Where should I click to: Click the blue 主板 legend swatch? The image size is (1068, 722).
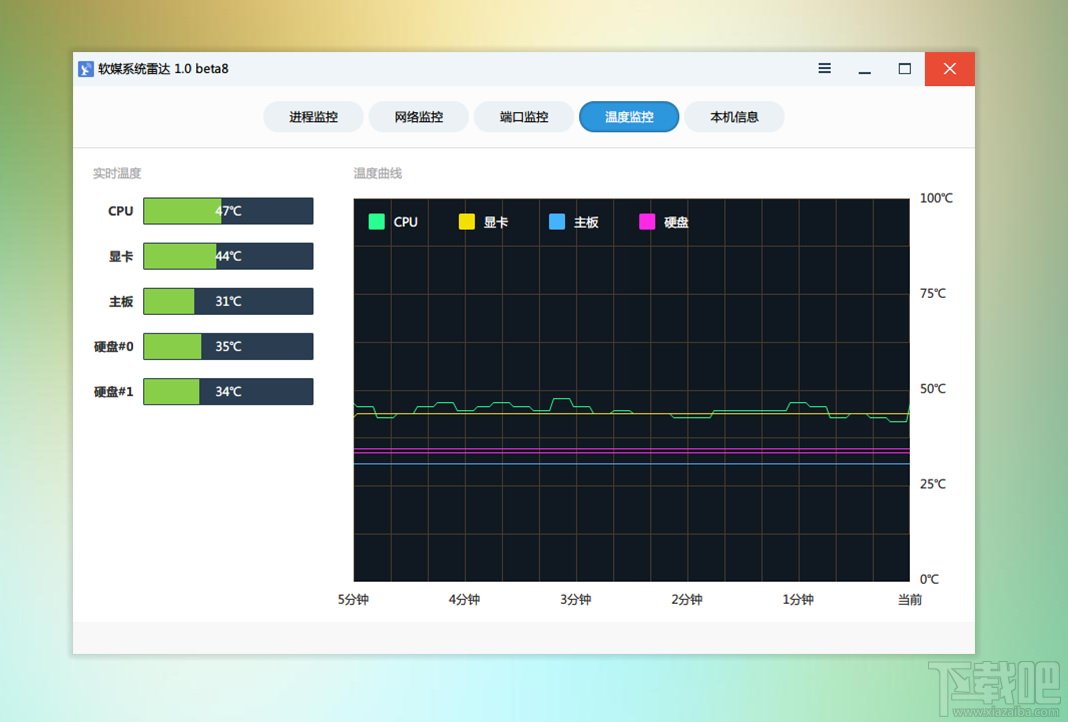click(556, 221)
